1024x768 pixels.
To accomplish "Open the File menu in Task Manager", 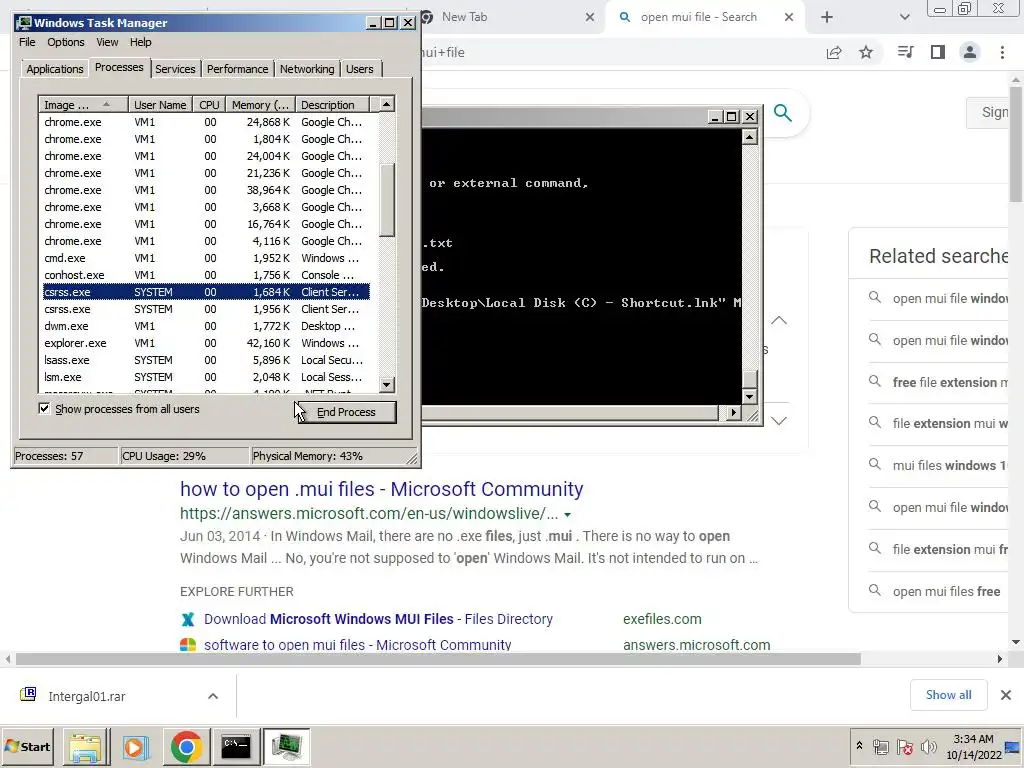I will click(x=27, y=42).
